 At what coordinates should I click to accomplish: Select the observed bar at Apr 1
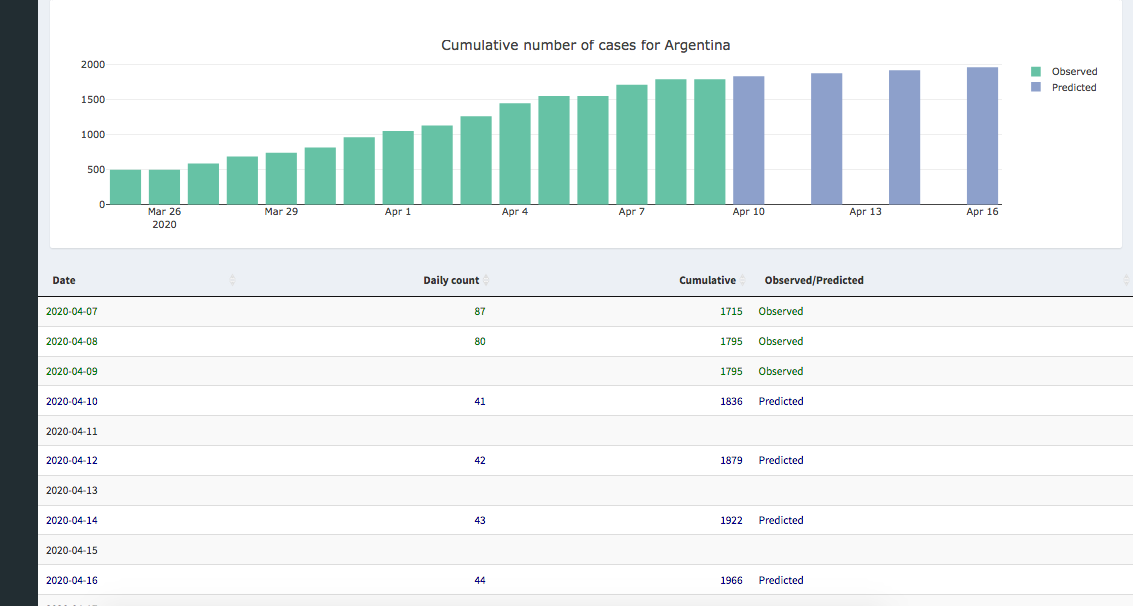tap(398, 168)
